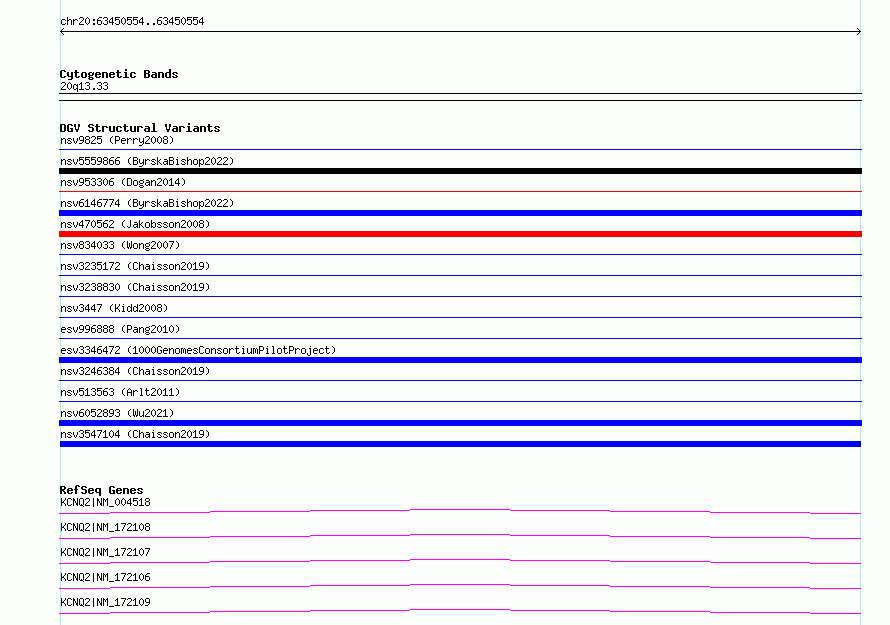Image resolution: width=890 pixels, height=625 pixels.
Task: Open variant nsv5559866 (ByrskaBishop2022)
Action: click(147, 161)
